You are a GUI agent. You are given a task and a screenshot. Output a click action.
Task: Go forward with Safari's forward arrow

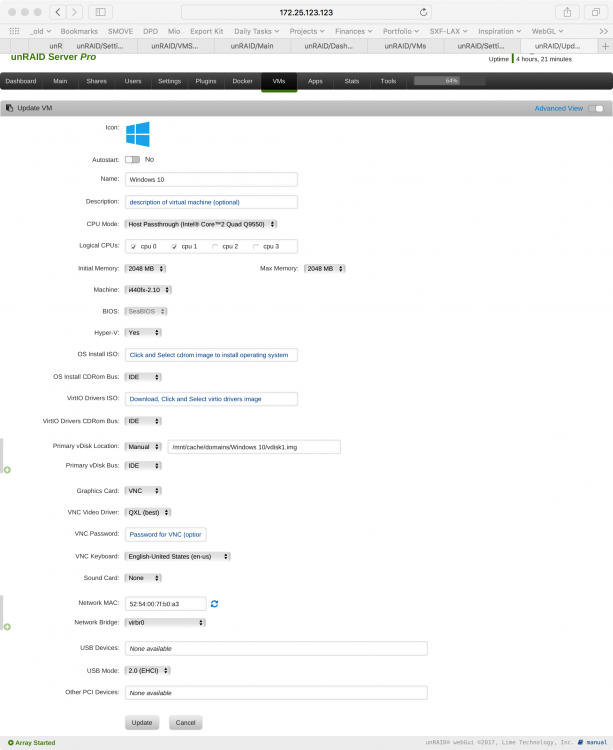[74, 12]
